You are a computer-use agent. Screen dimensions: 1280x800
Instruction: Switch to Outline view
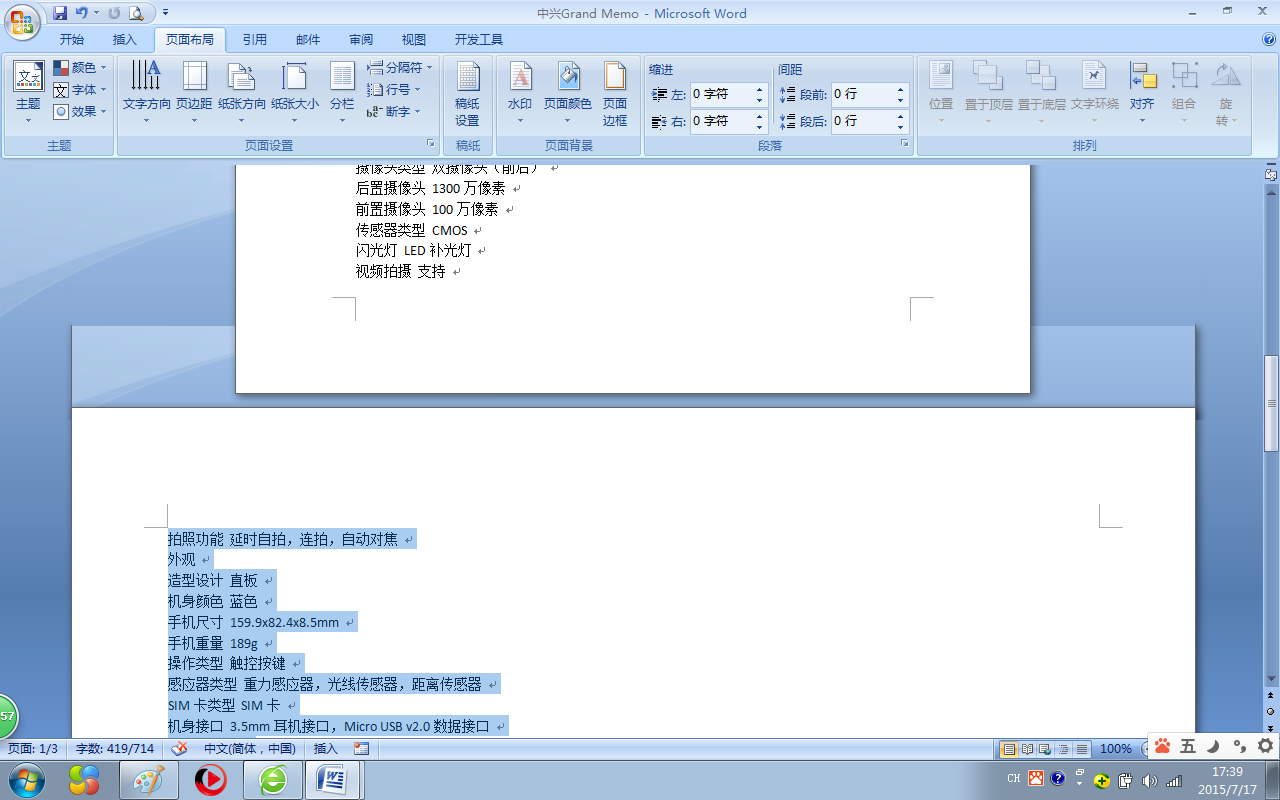tap(1063, 749)
